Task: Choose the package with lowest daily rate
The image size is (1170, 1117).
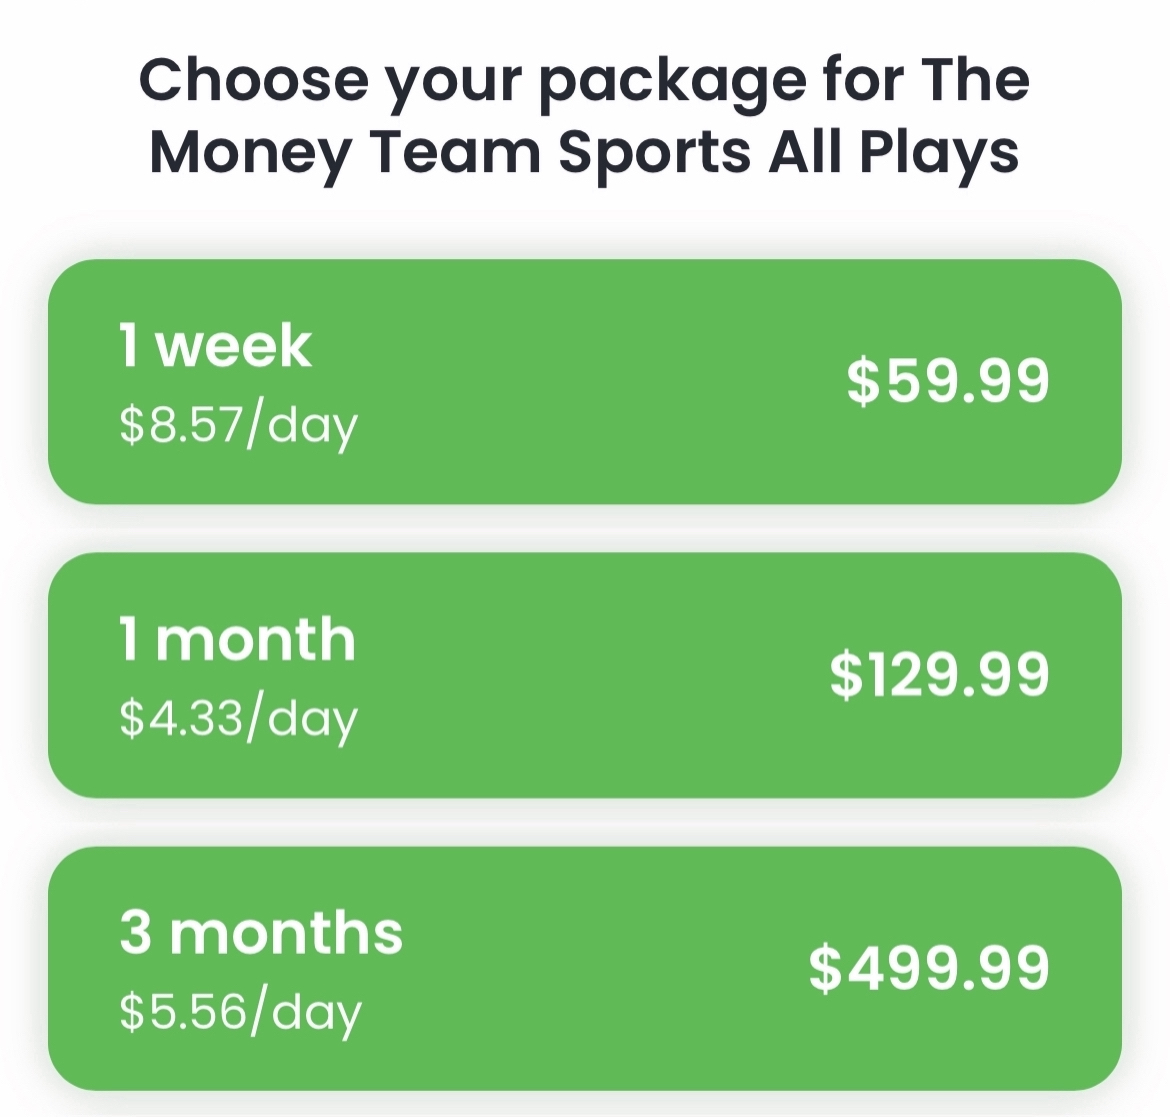Action: [585, 675]
